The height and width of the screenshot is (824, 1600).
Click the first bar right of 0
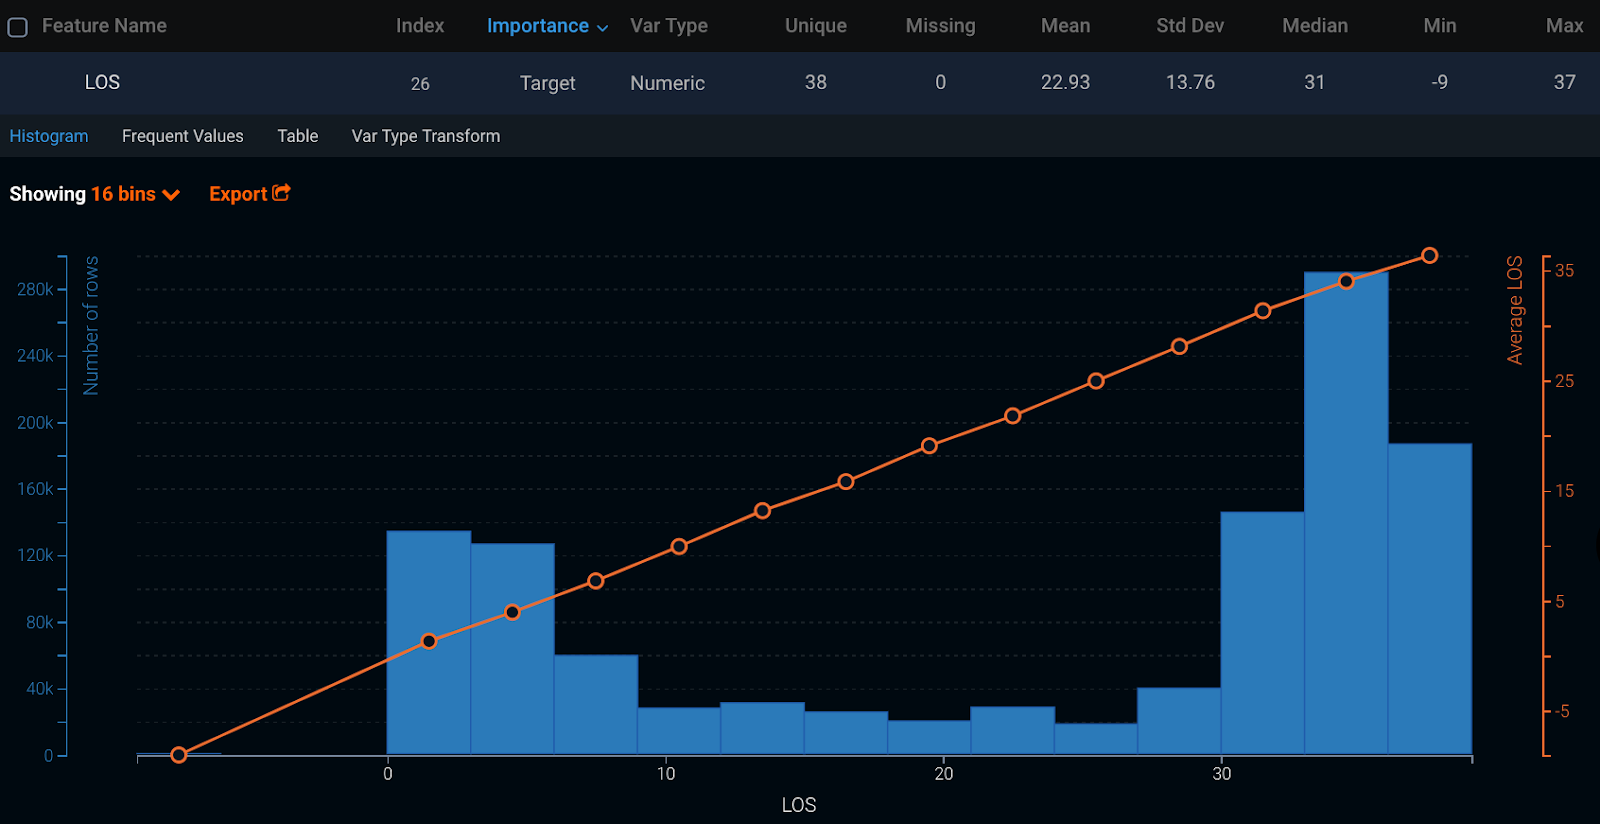pos(429,642)
